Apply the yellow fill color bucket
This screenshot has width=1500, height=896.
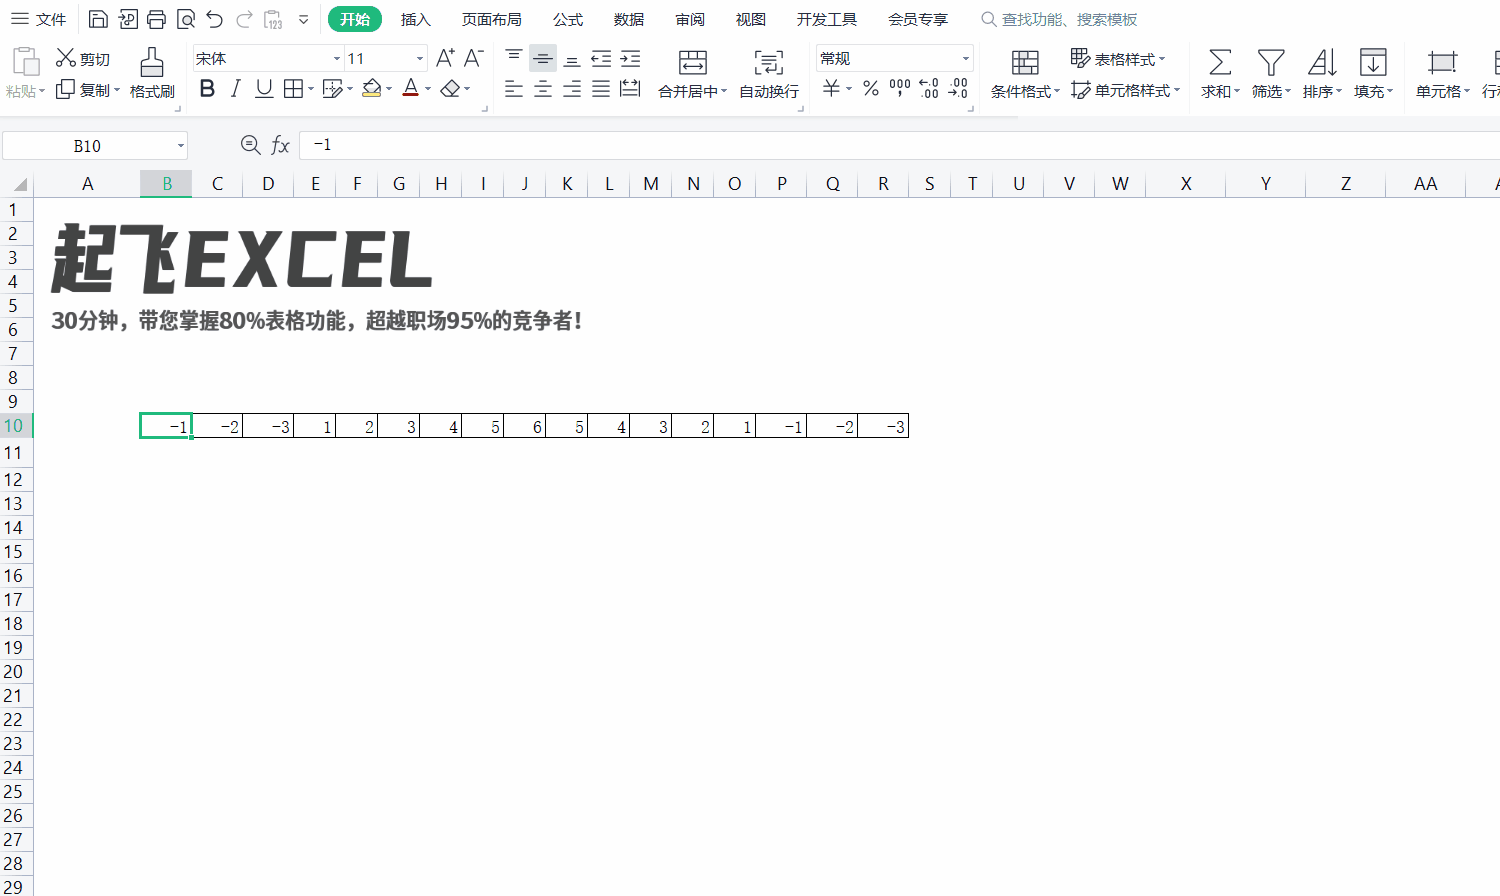point(372,89)
